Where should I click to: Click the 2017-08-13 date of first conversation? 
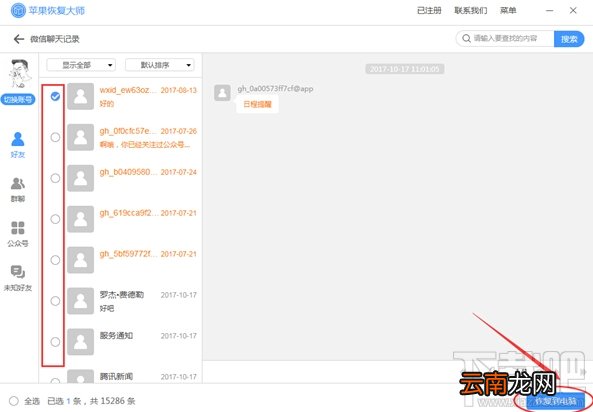click(x=179, y=90)
